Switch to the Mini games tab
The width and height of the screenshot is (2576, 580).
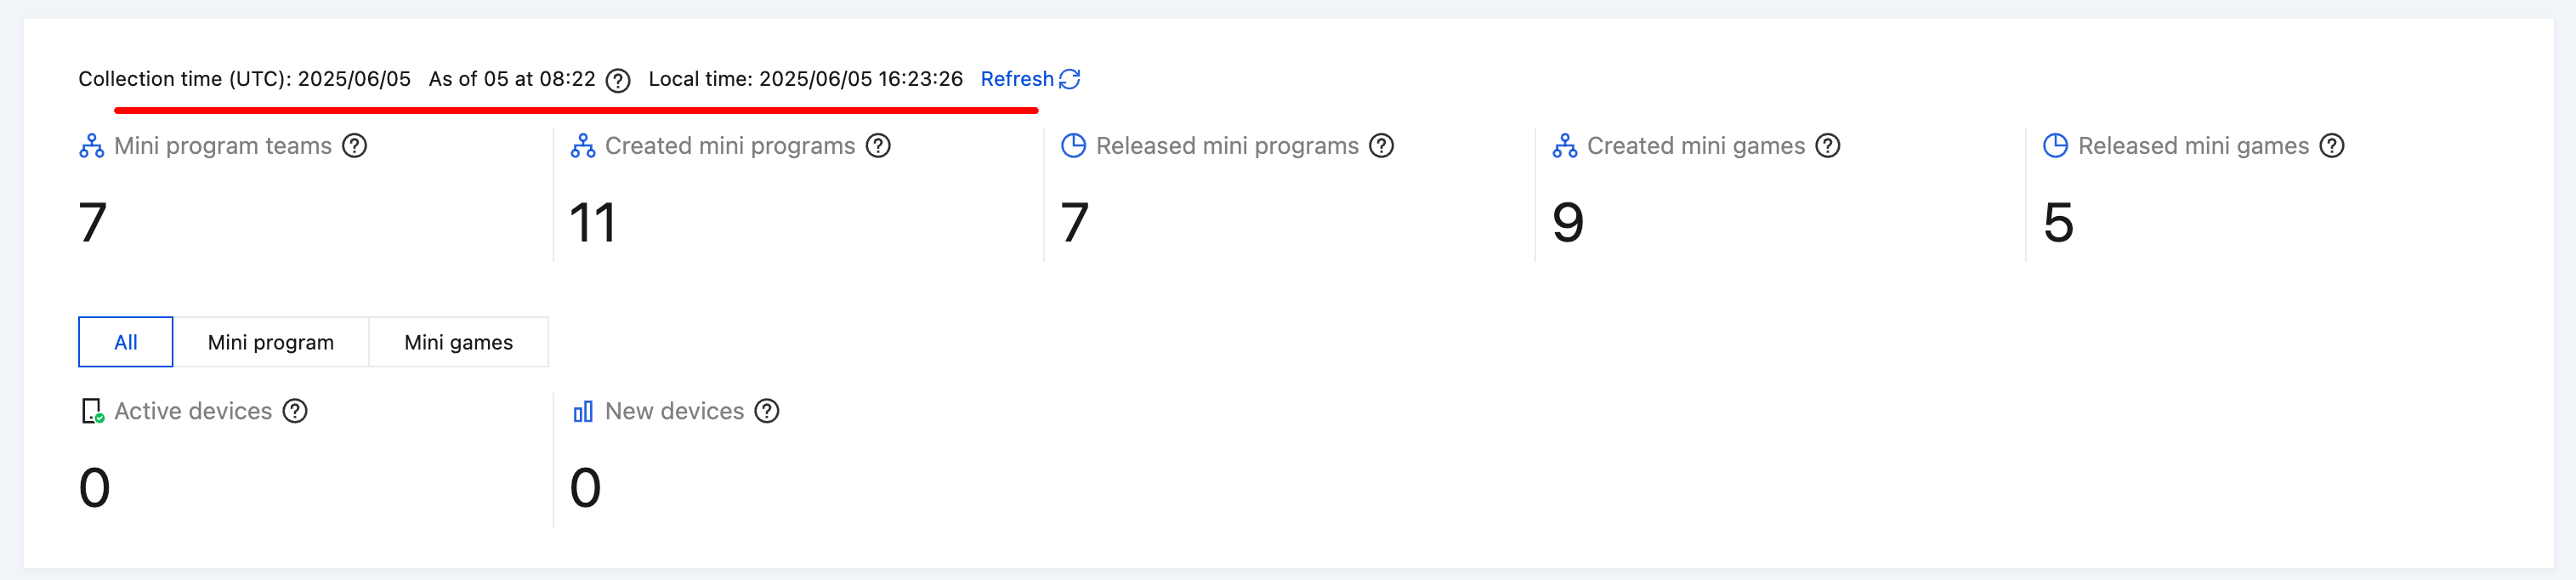tap(458, 342)
